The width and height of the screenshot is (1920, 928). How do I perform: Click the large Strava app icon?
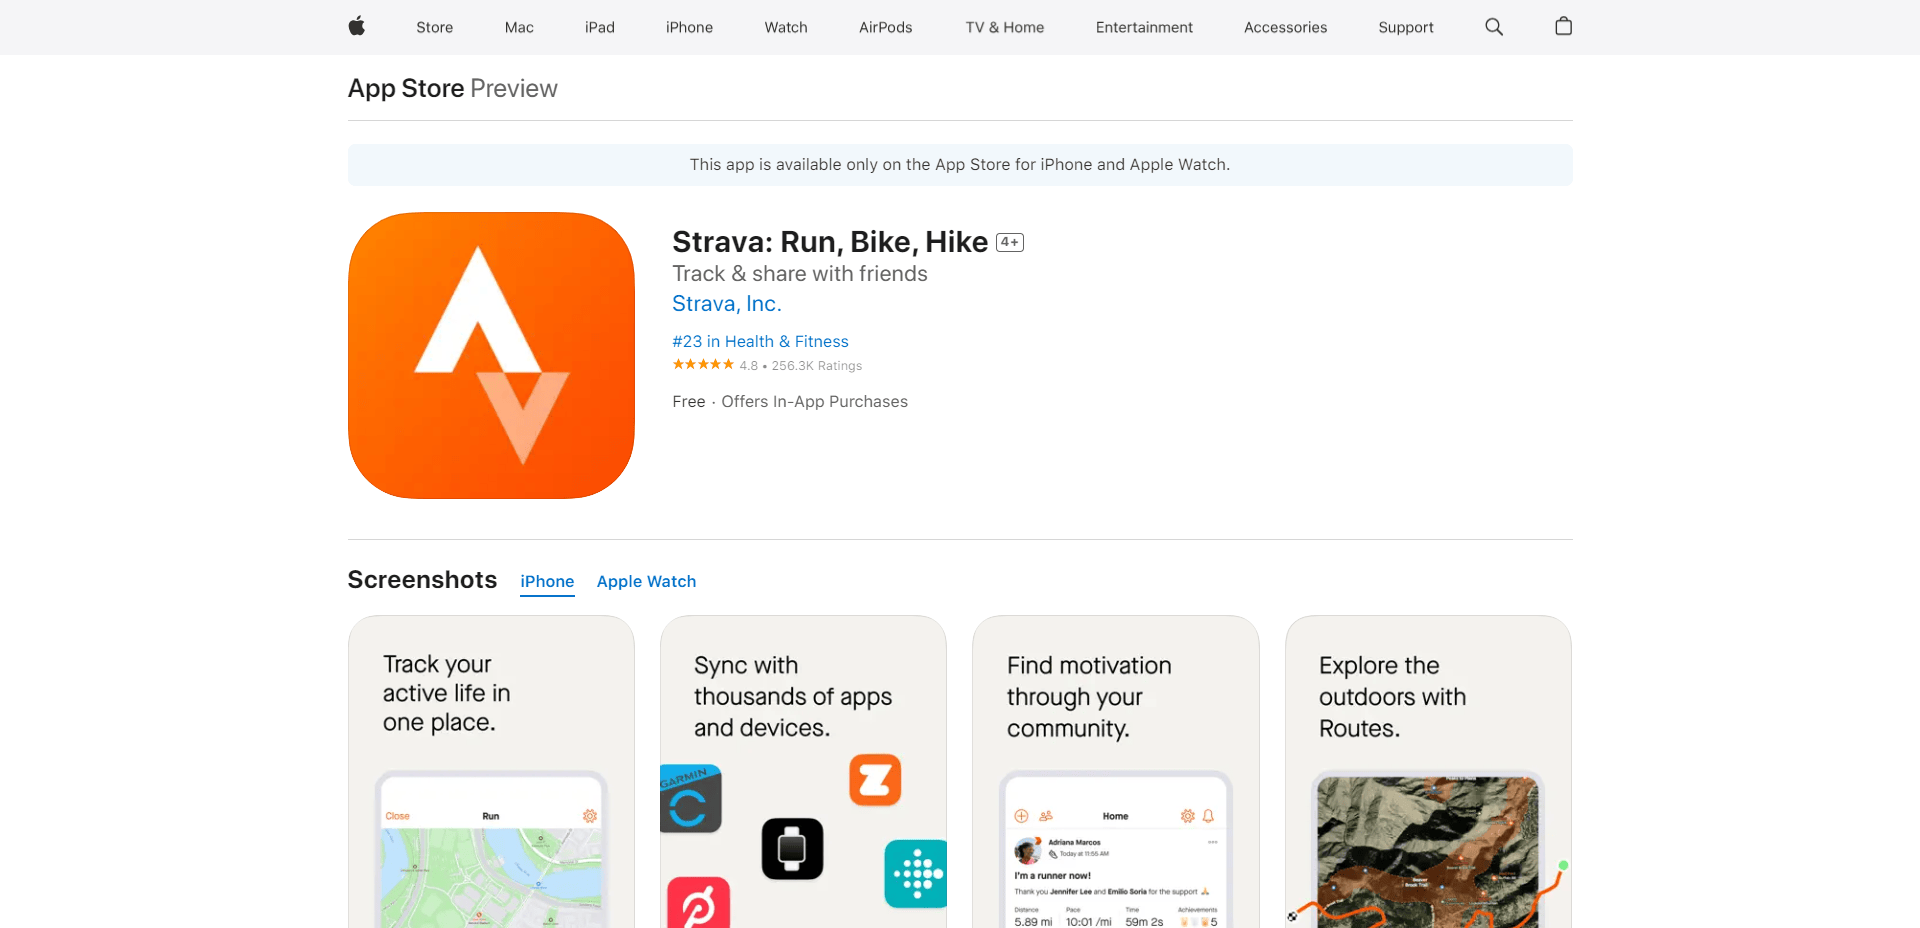pos(491,355)
